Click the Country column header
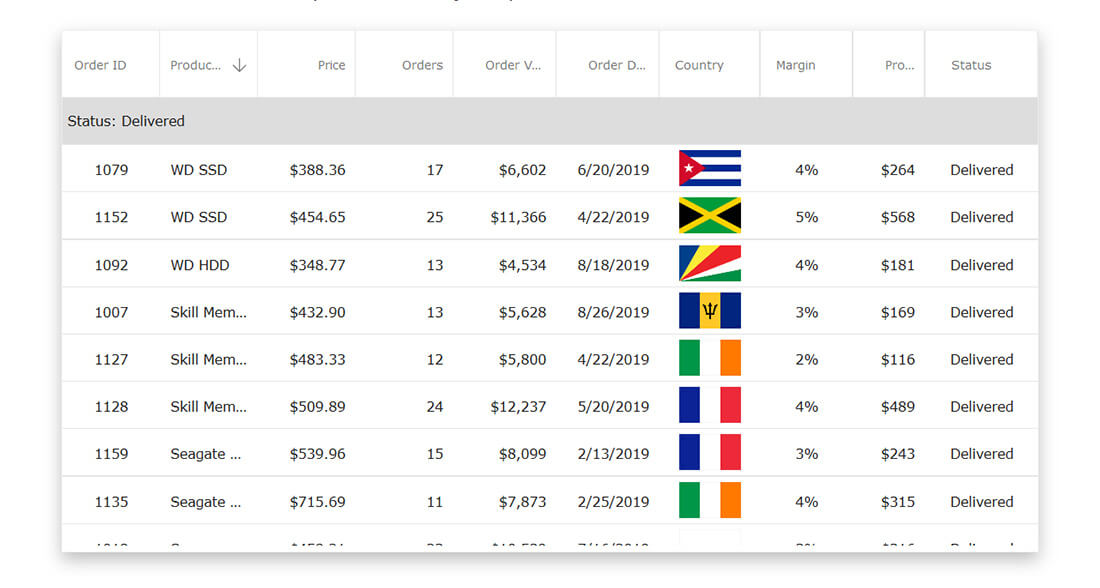This screenshot has width=1100, height=588. 699,66
